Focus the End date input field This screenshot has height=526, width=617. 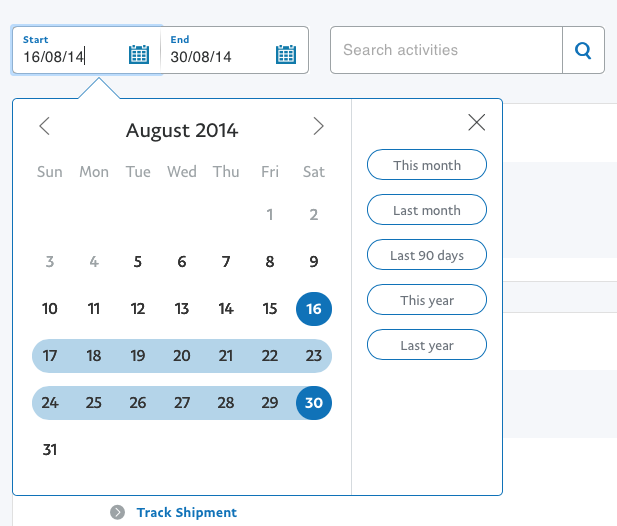(220, 57)
